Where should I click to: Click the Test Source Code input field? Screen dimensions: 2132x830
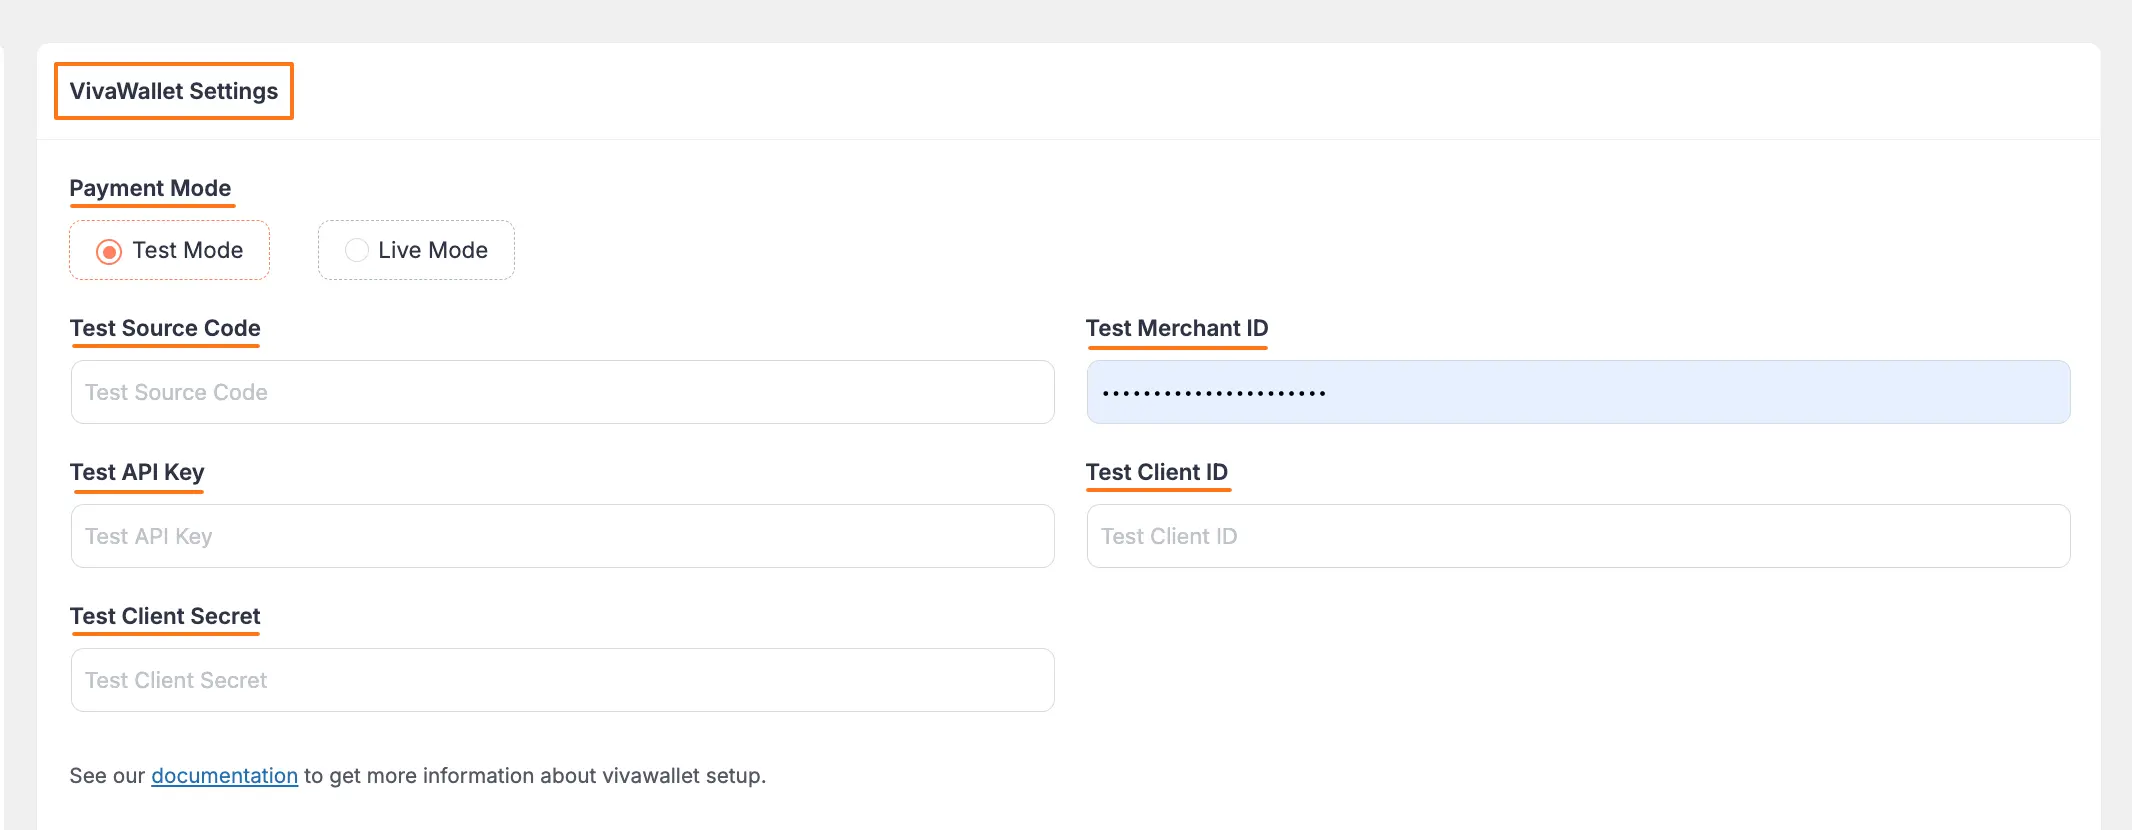pos(562,392)
